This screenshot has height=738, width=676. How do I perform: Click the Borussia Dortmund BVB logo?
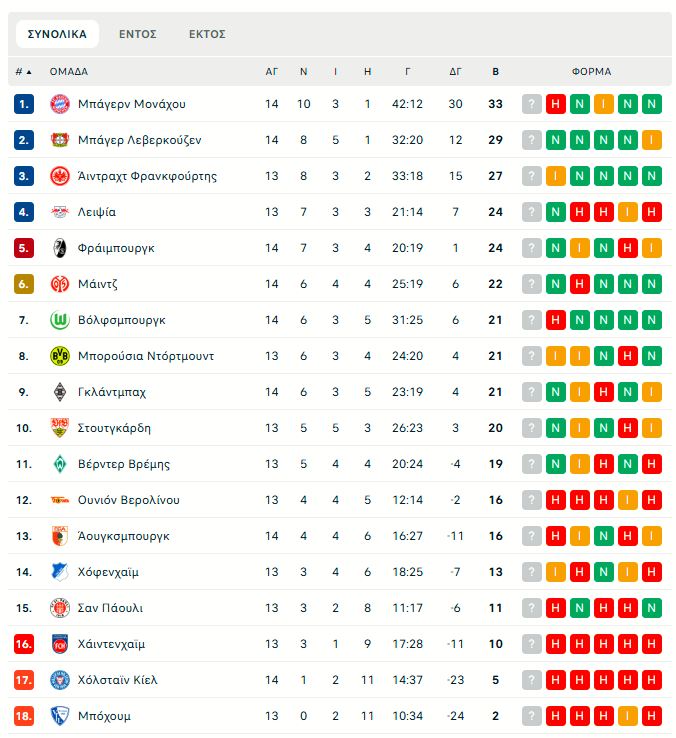click(x=59, y=356)
